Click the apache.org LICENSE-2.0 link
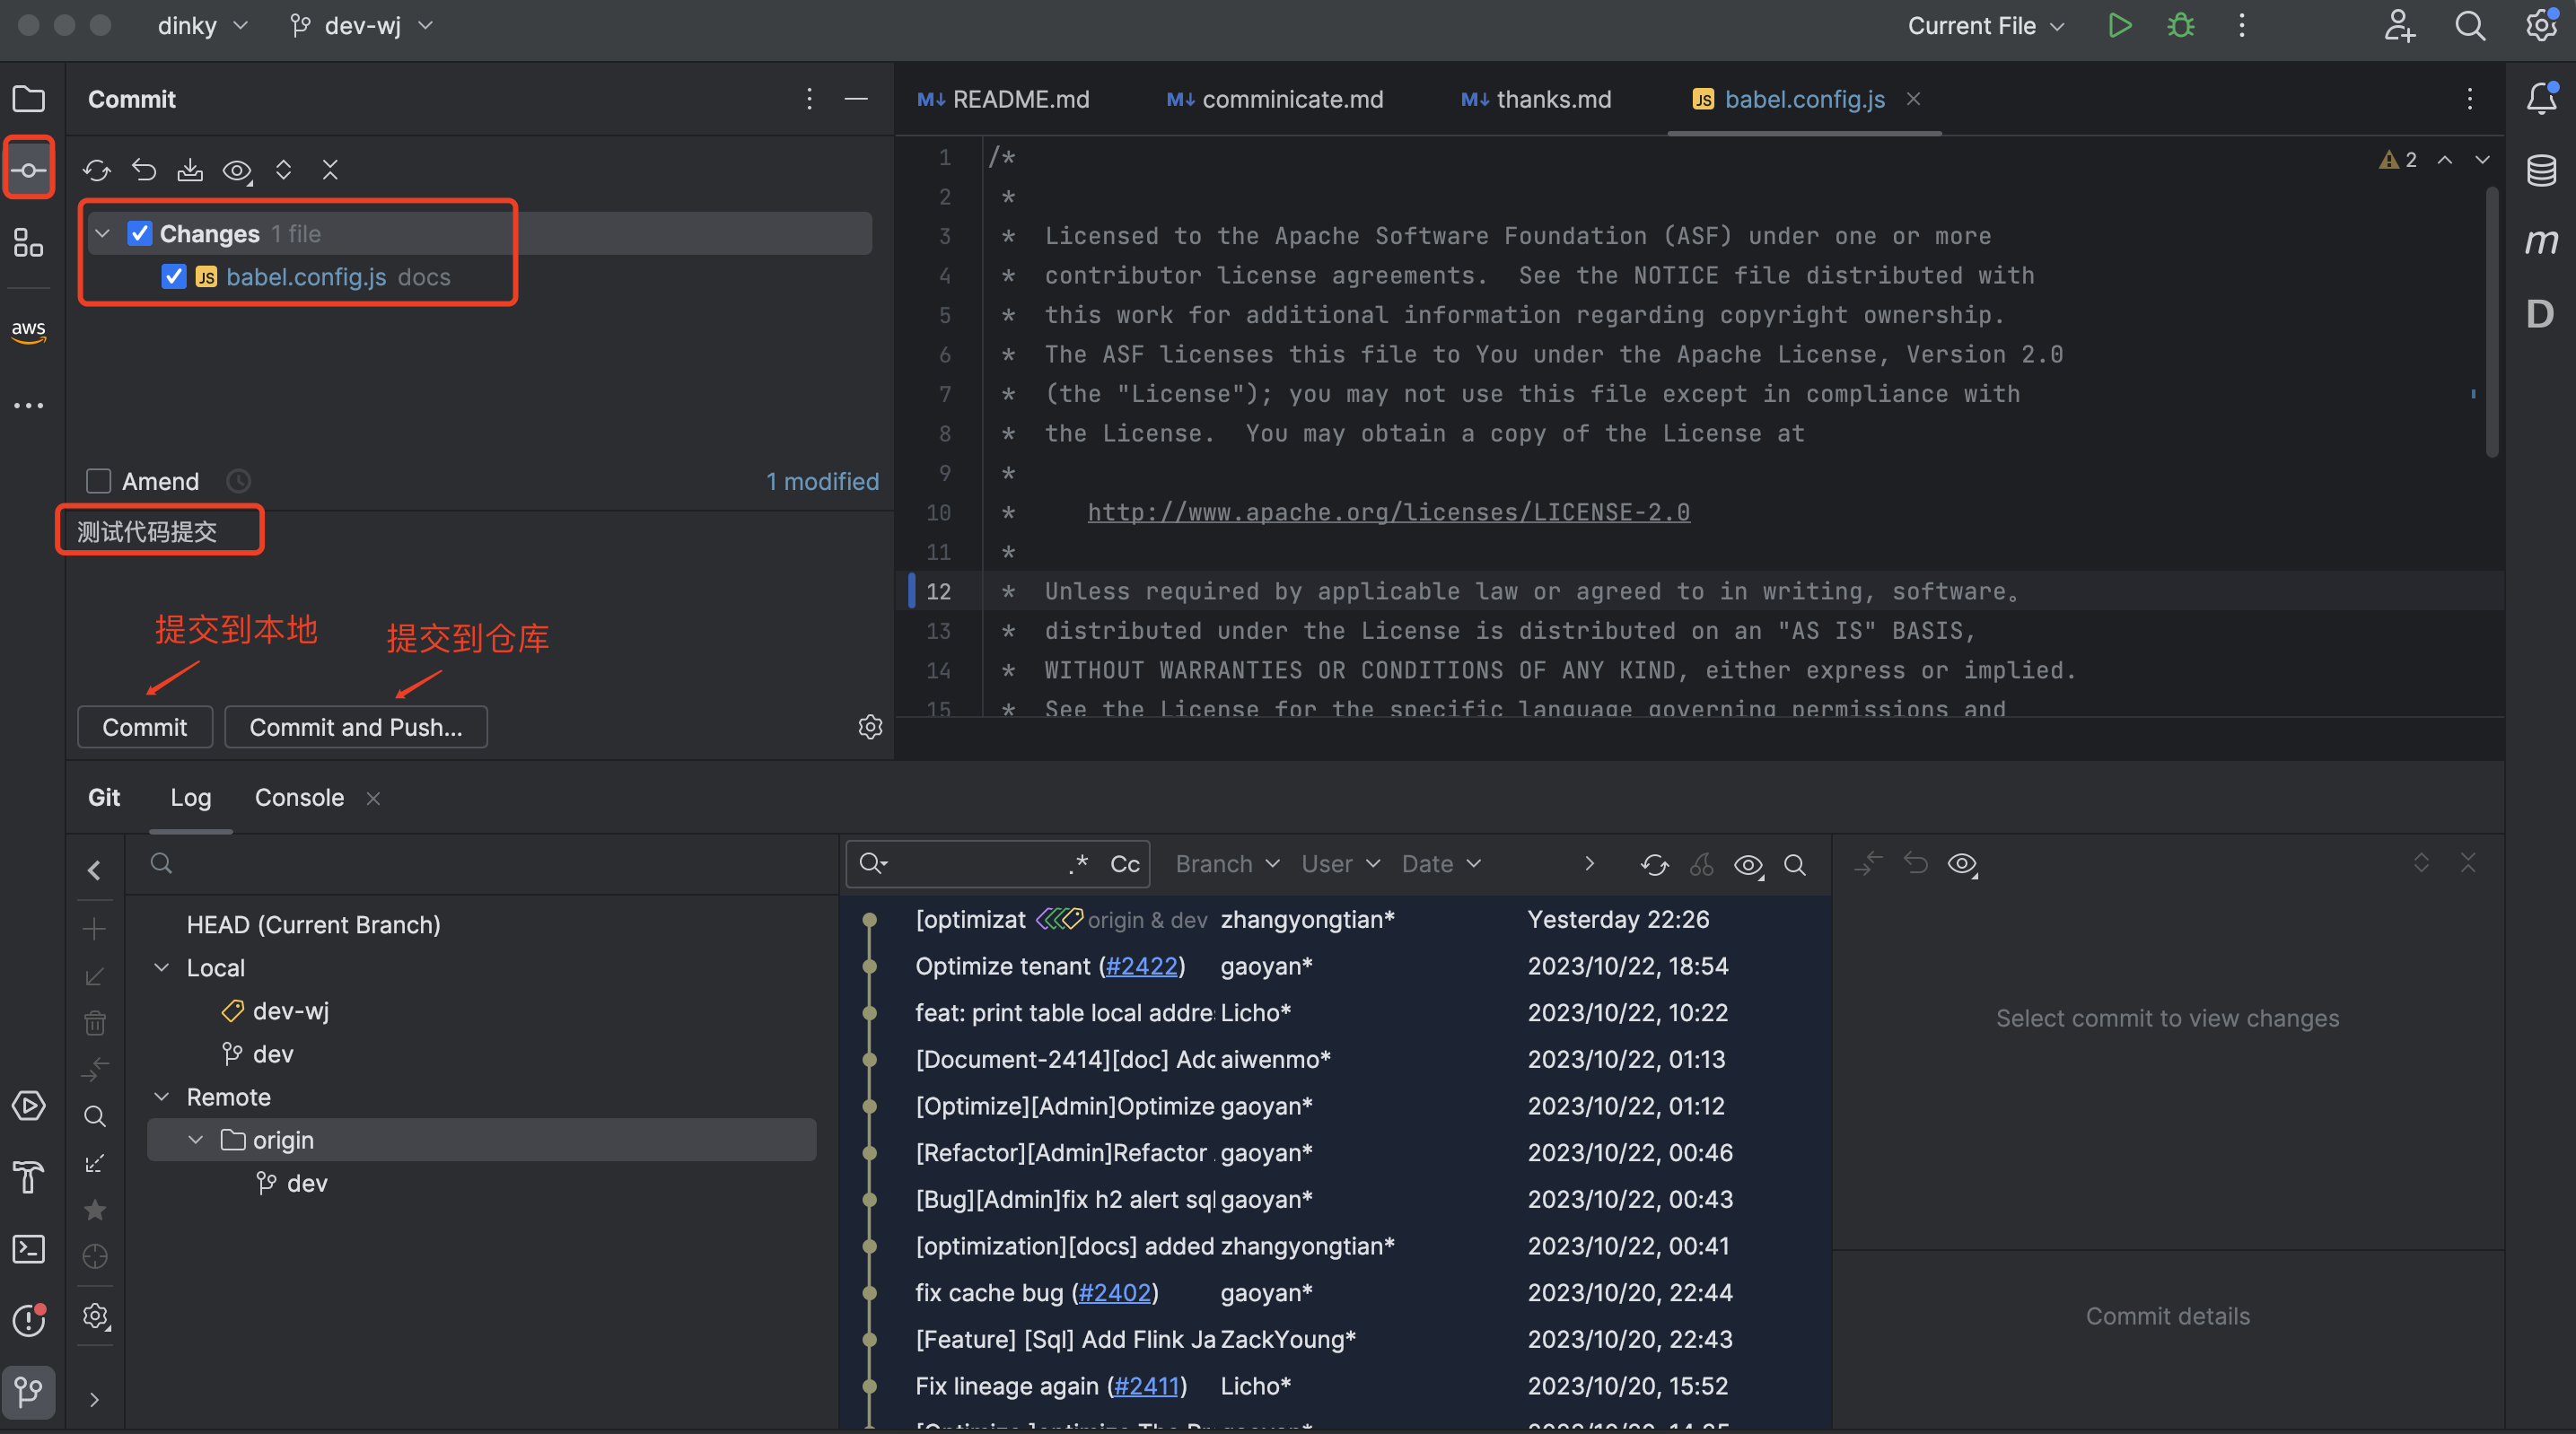Viewport: 2576px width, 1434px height. [1388, 512]
